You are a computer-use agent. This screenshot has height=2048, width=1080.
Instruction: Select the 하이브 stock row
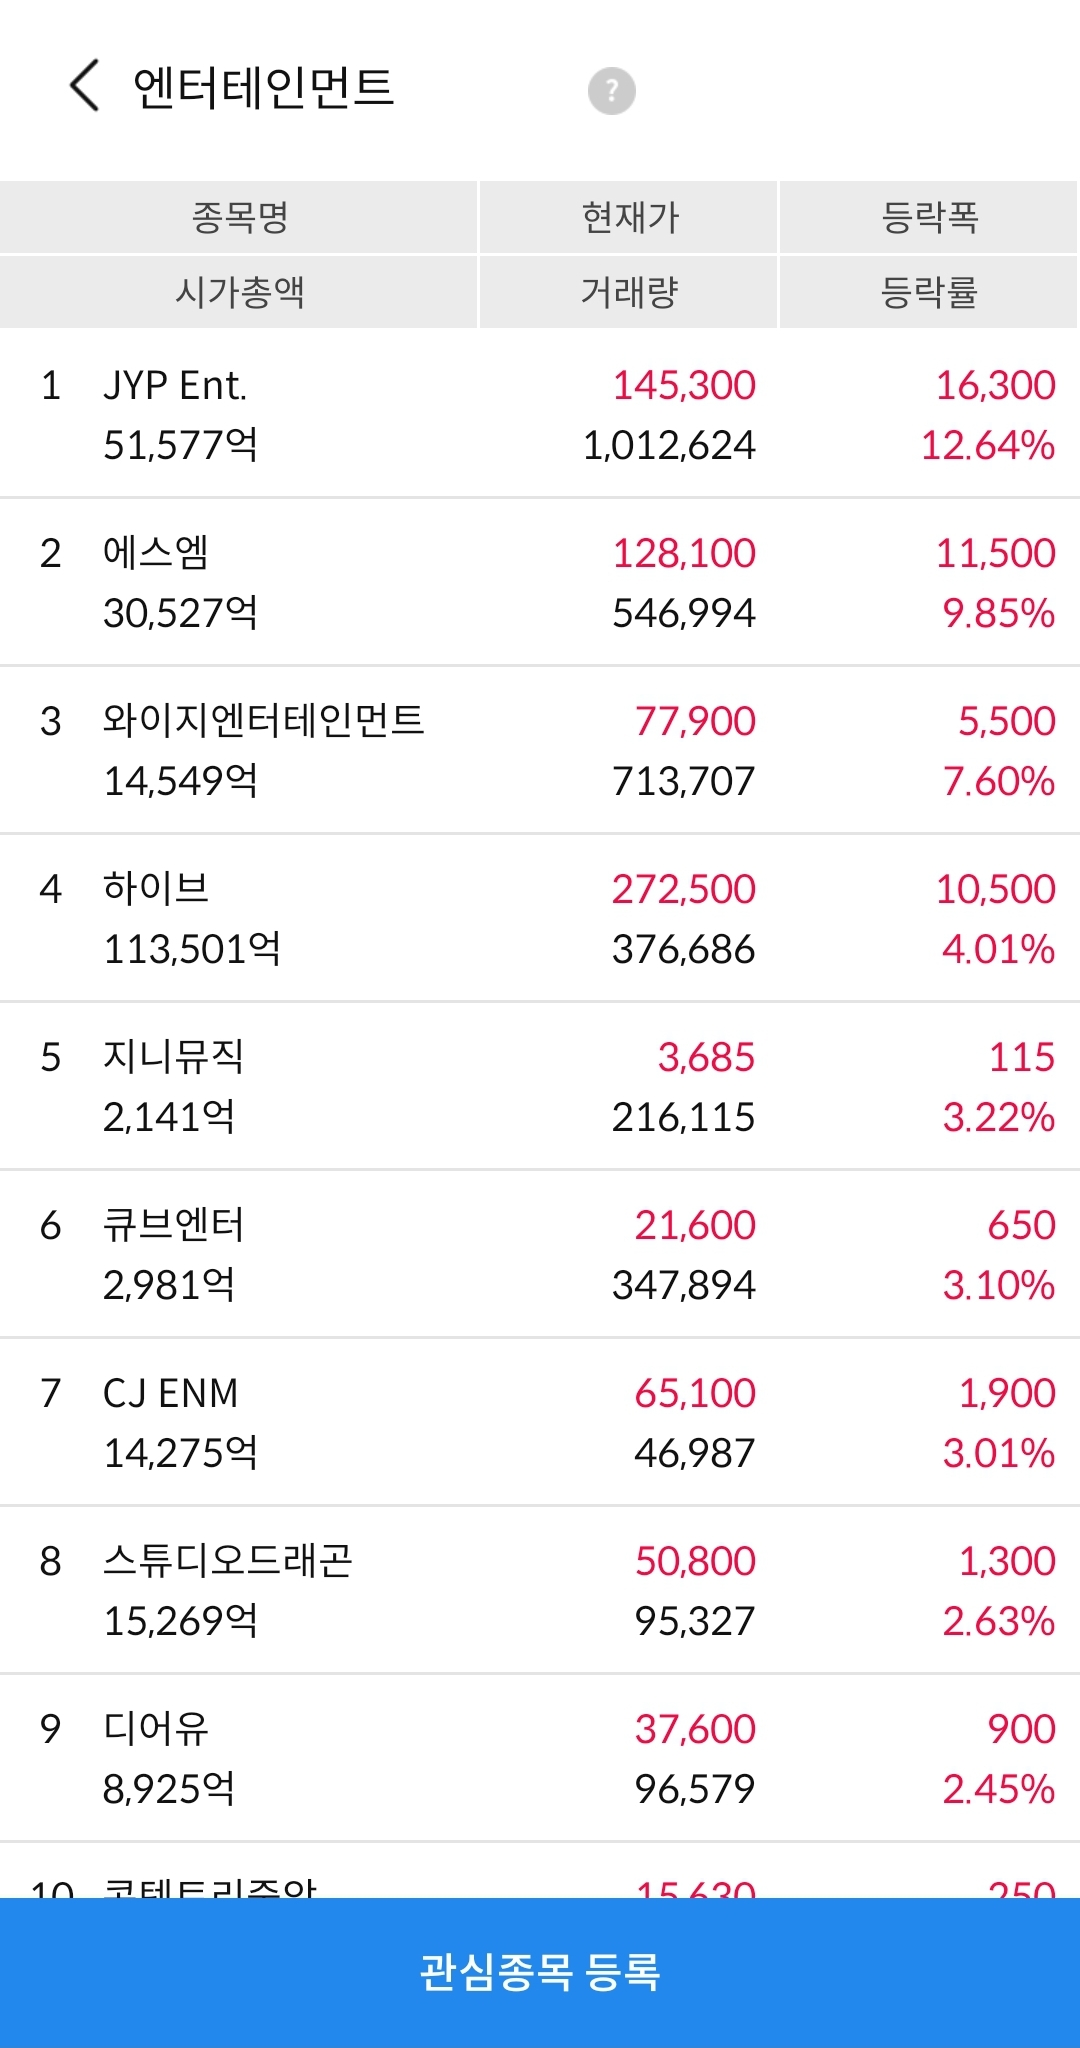coord(540,918)
